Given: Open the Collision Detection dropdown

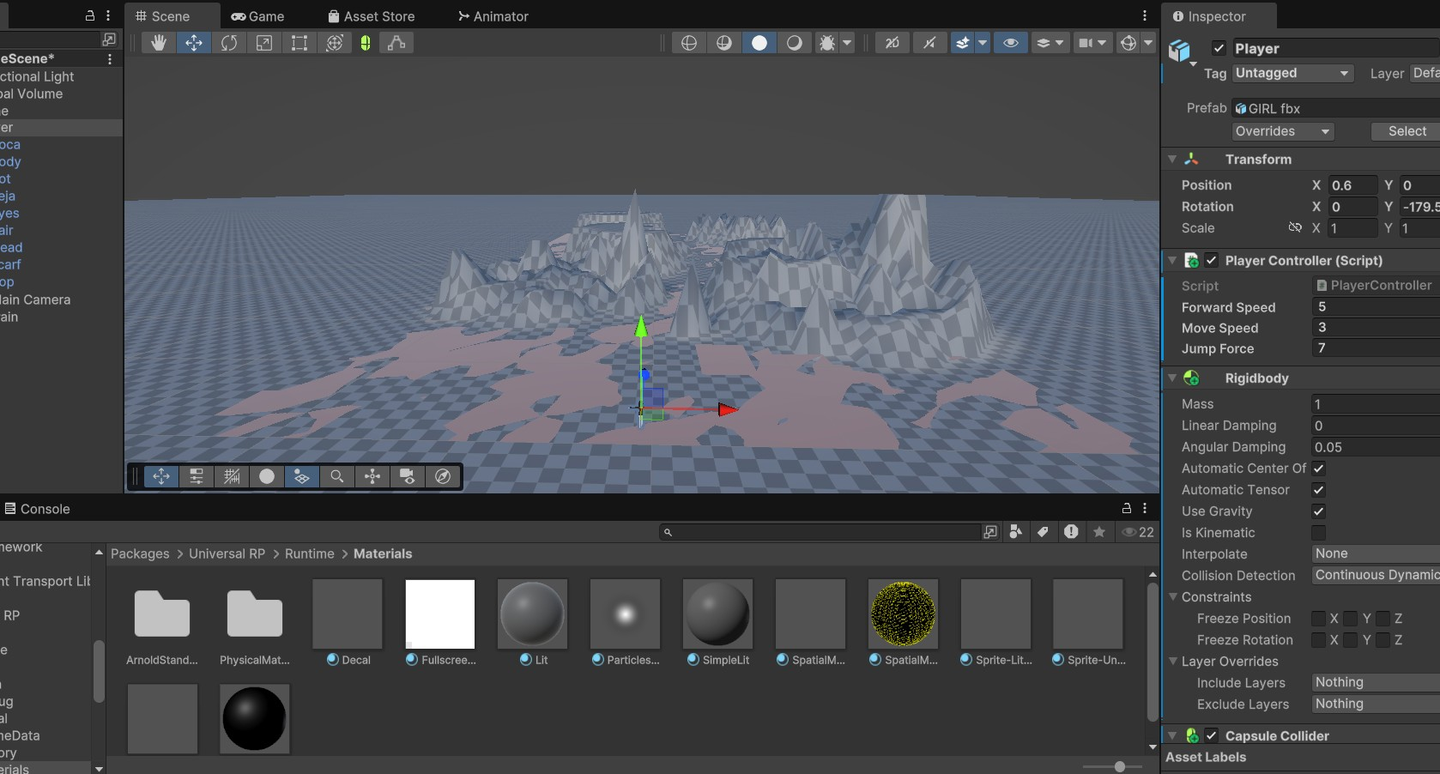Looking at the screenshot, I should coord(1375,575).
